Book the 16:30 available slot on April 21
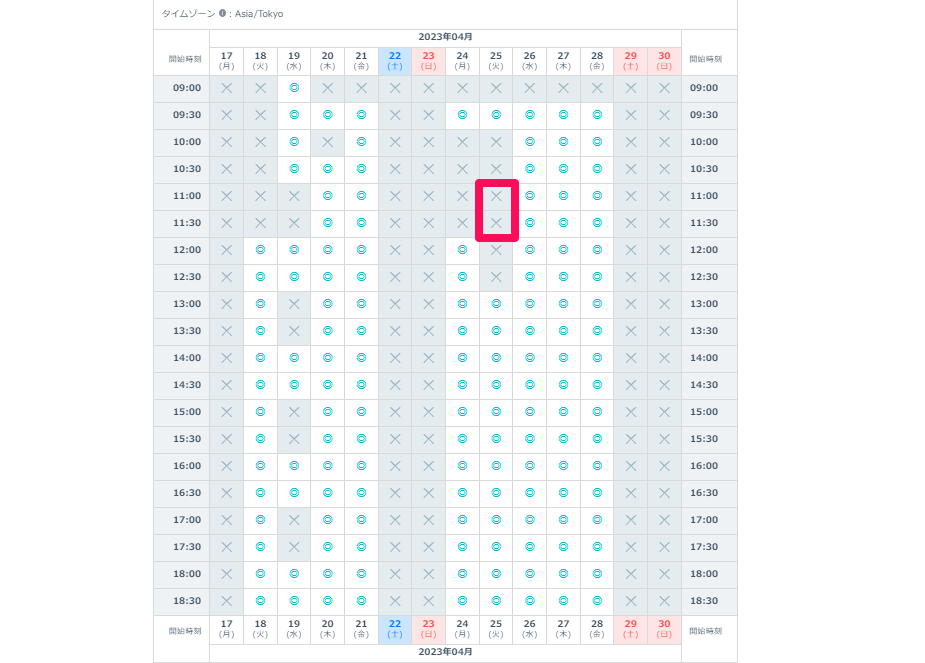This screenshot has height=663, width=925. pos(362,493)
